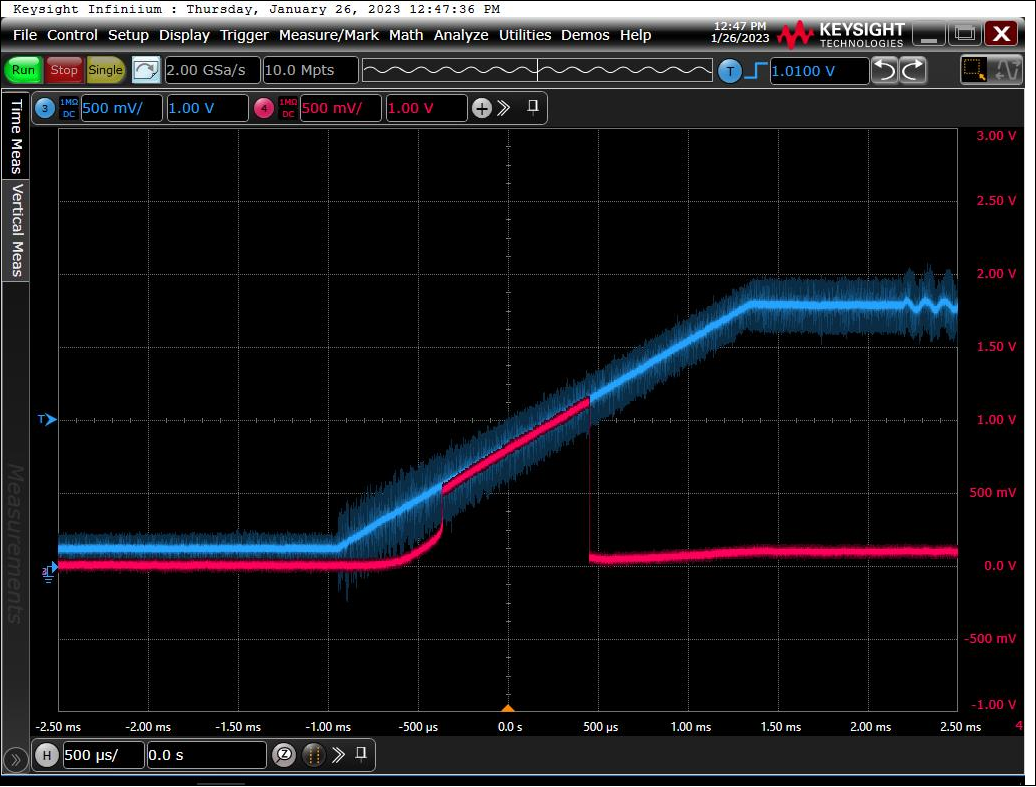Expand the bottom-left panel chevron

pyautogui.click(x=15, y=759)
